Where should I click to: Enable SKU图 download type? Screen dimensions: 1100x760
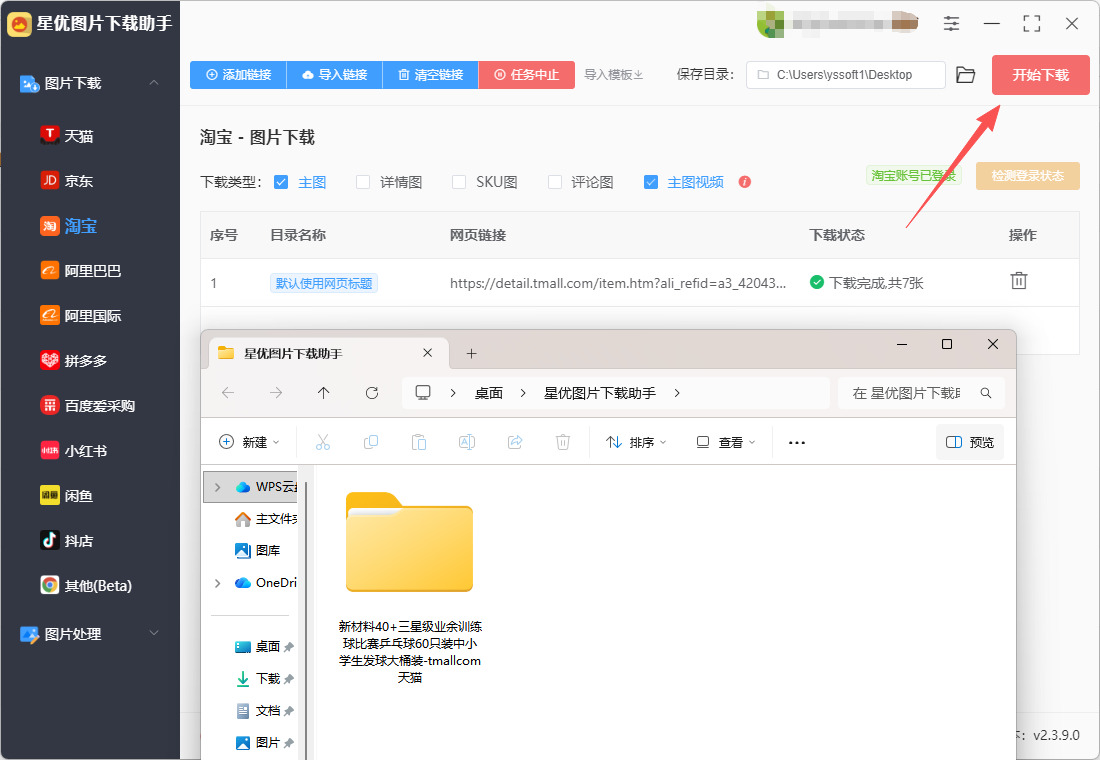click(459, 182)
